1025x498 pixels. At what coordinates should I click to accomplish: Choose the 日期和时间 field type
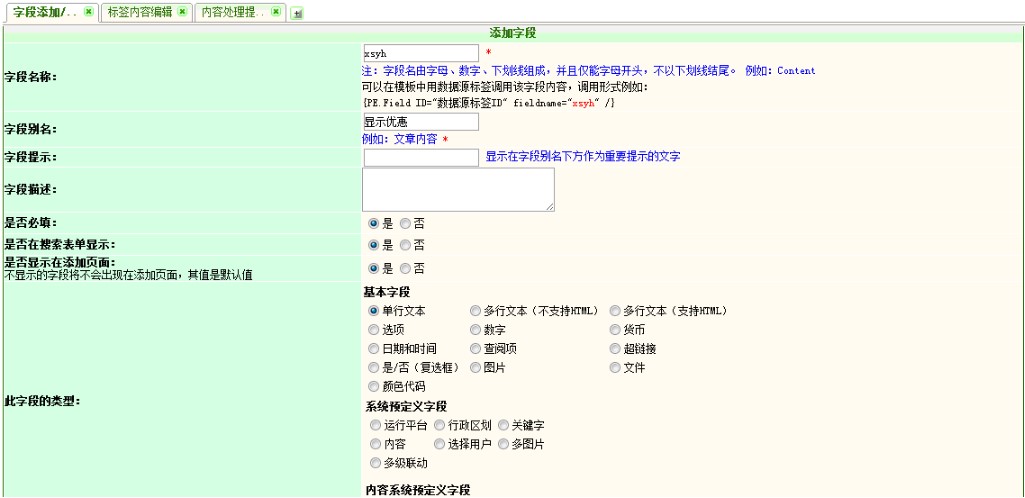[x=373, y=348]
